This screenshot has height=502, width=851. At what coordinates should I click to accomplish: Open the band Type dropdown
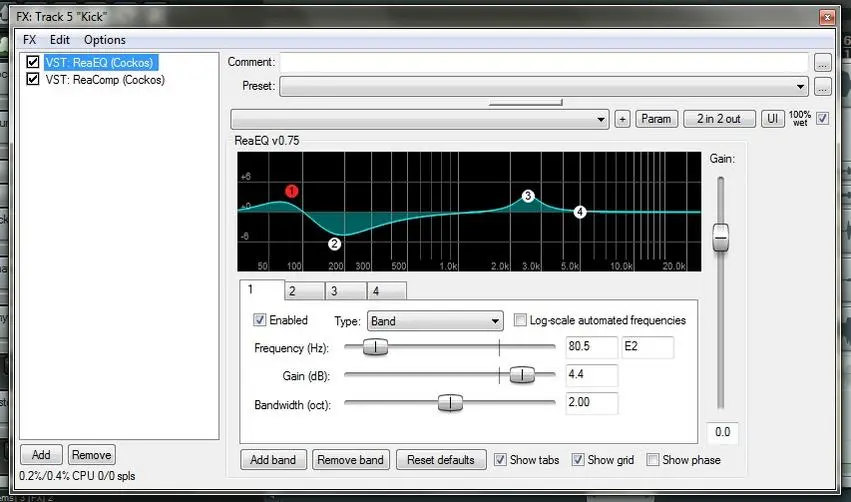click(434, 321)
